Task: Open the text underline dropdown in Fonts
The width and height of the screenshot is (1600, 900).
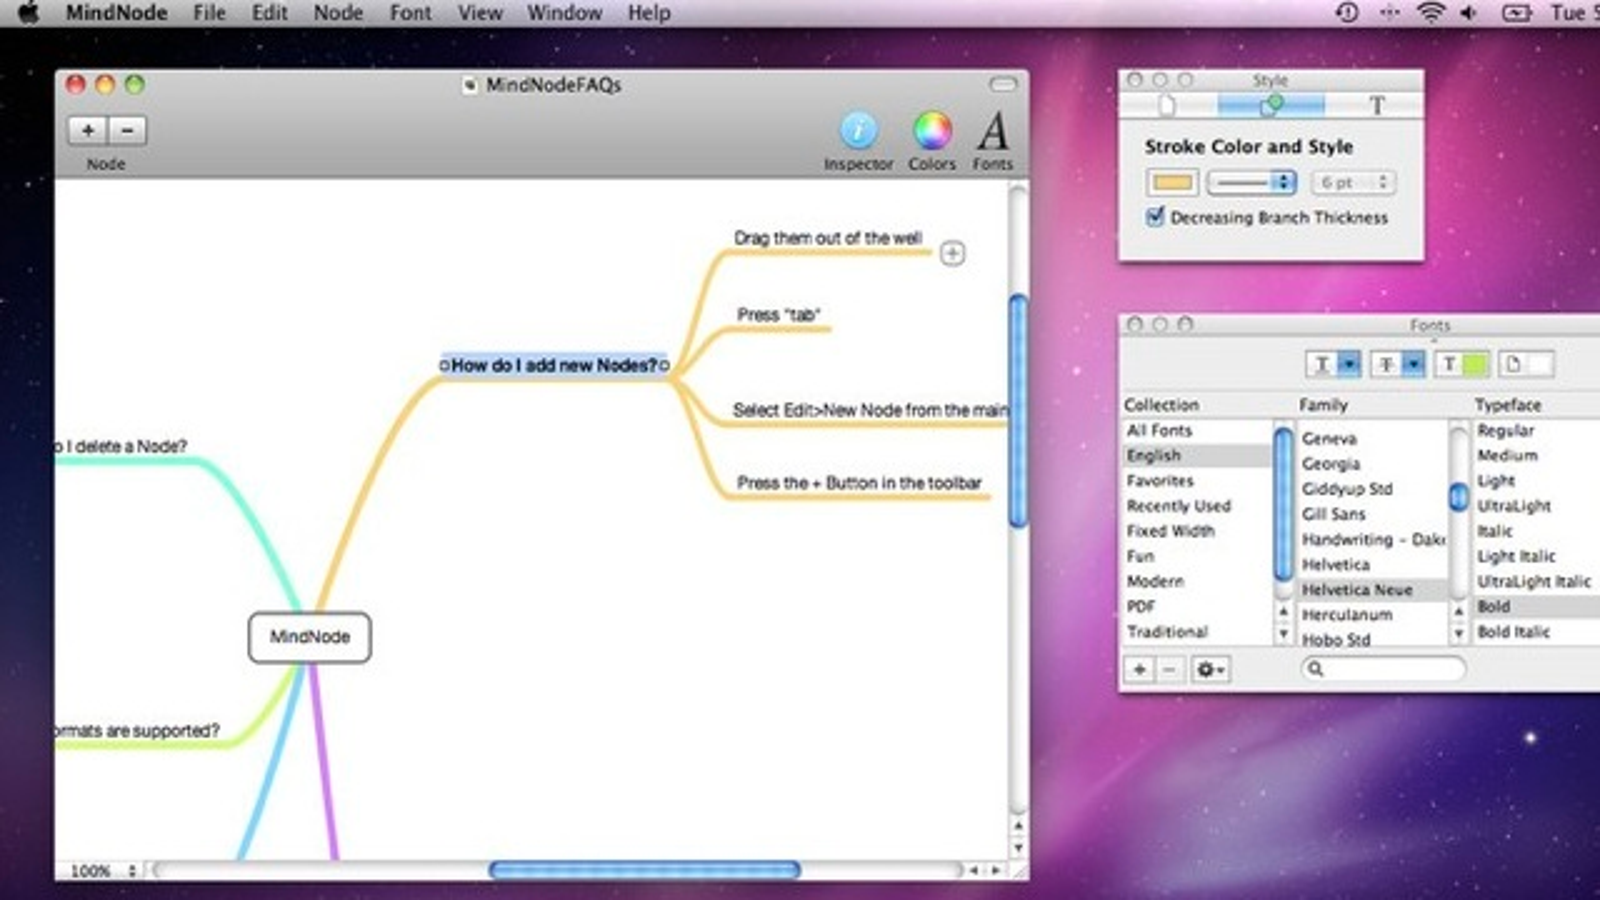Action: [1333, 364]
